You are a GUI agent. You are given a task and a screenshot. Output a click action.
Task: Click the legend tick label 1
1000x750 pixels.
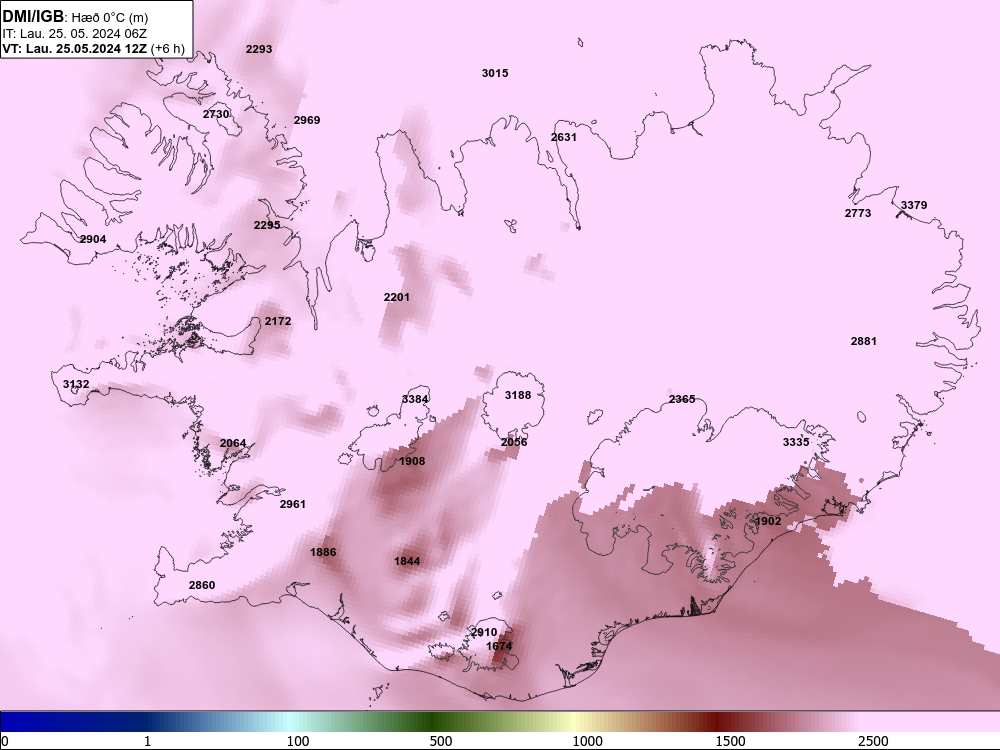point(147,741)
